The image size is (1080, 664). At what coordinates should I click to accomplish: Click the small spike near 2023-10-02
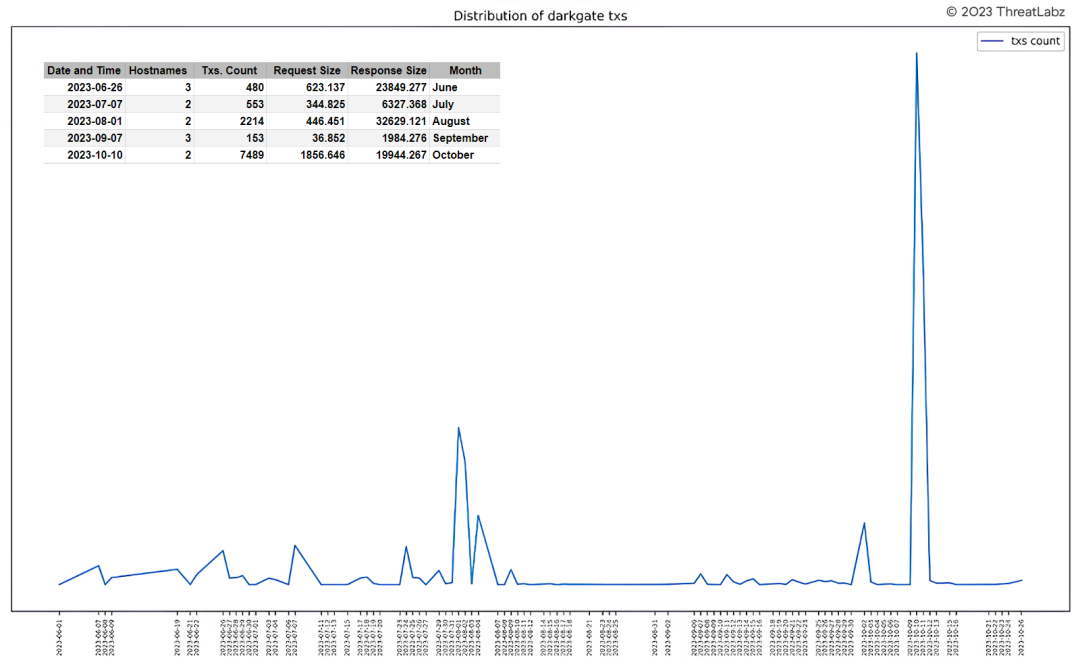tap(864, 524)
